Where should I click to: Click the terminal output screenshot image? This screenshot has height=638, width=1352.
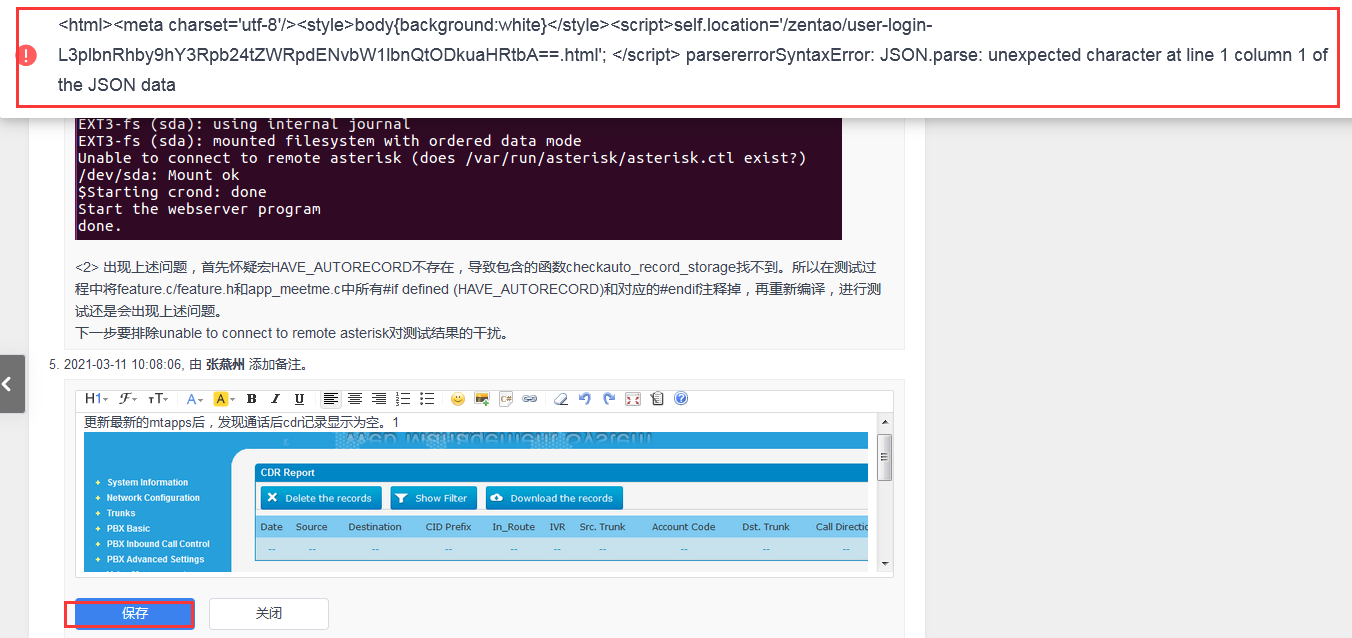click(459, 178)
